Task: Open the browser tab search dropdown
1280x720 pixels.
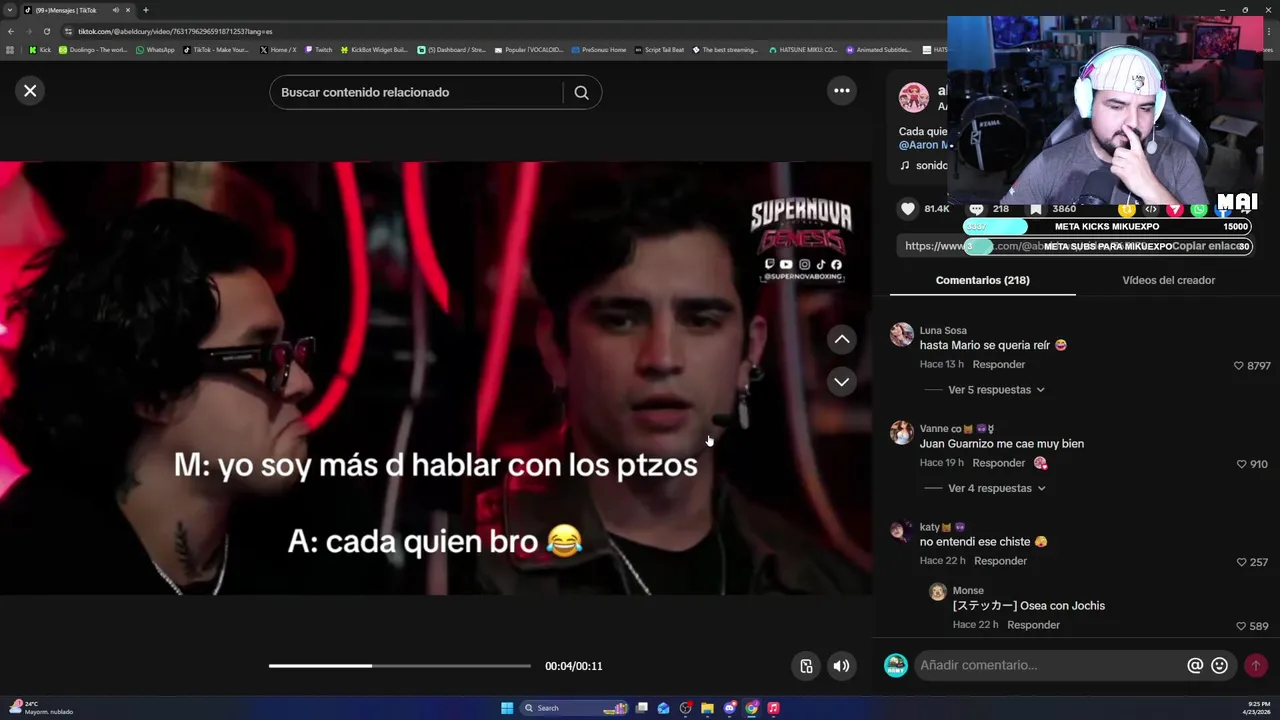Action: (8, 10)
